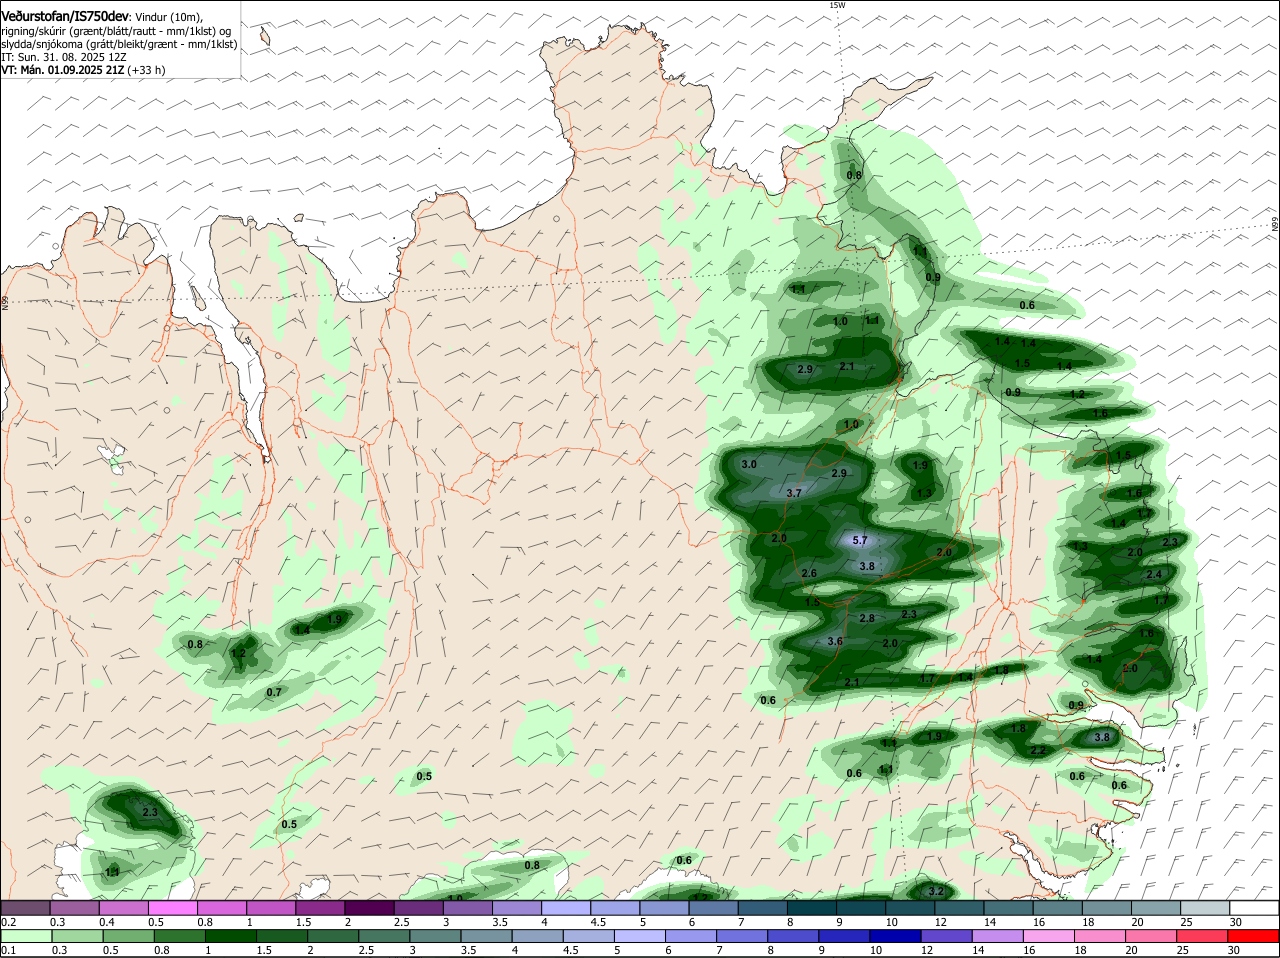Click the 2.4 precipitation value in the east
Image resolution: width=1280 pixels, height=958 pixels.
1154,574
